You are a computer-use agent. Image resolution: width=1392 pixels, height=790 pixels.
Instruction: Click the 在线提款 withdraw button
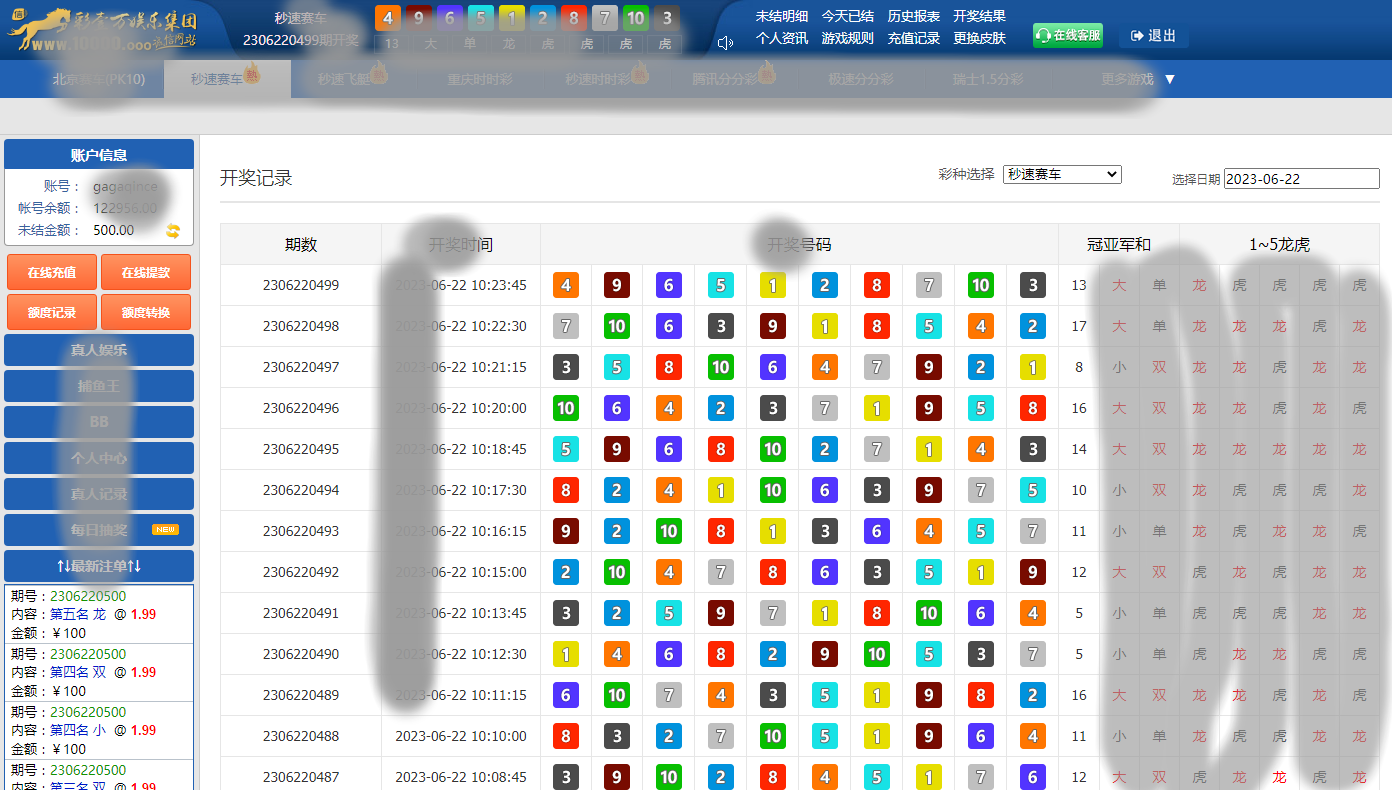point(146,272)
